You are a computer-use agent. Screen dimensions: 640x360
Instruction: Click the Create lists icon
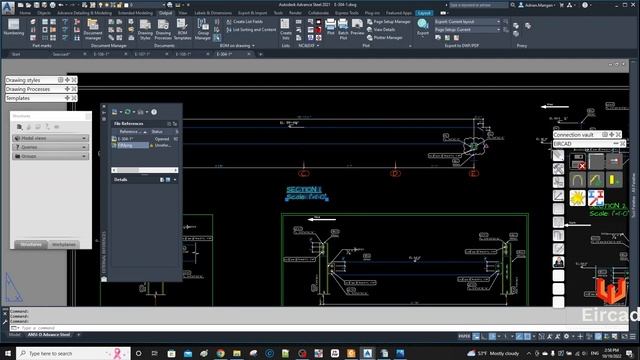(285, 29)
